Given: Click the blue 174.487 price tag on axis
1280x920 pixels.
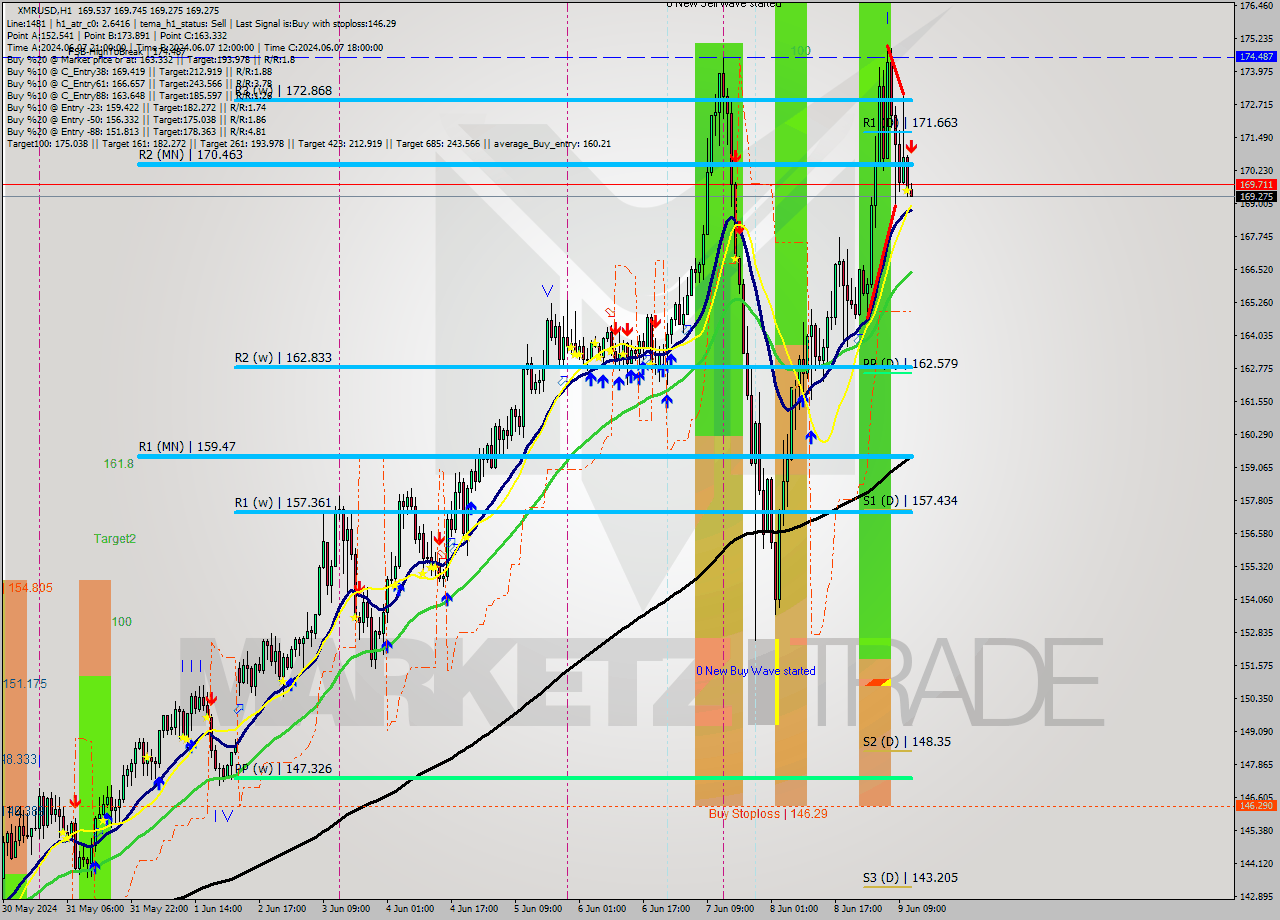Looking at the screenshot, I should [1257, 56].
